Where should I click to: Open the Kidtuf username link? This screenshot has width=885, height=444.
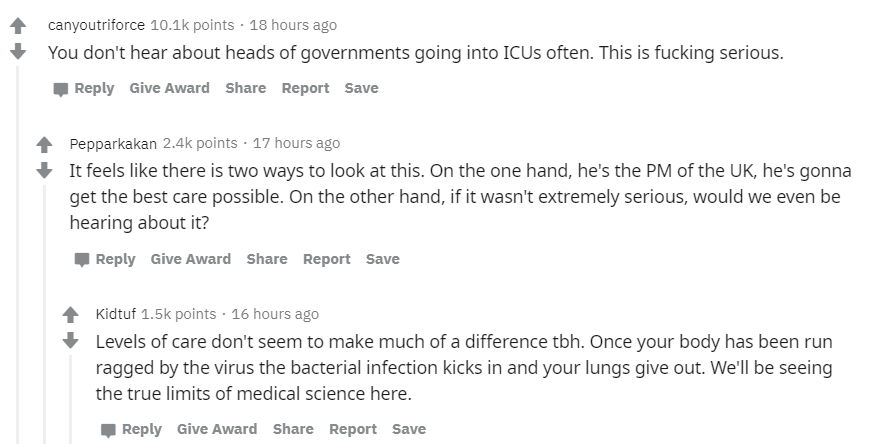click(x=116, y=314)
